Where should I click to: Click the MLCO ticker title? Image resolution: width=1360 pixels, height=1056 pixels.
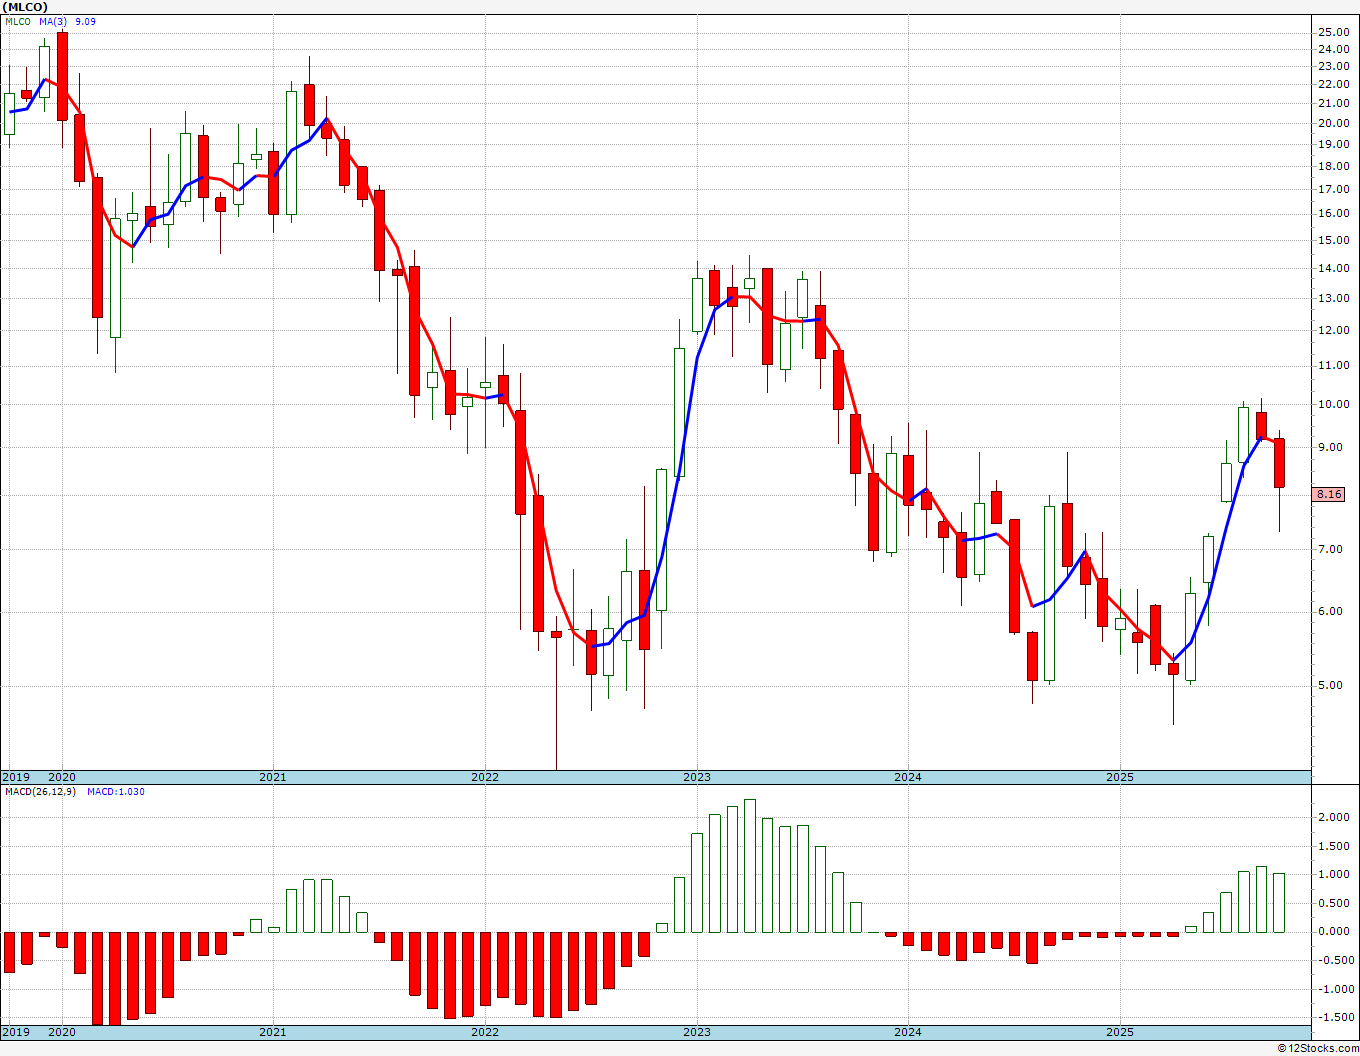point(25,6)
